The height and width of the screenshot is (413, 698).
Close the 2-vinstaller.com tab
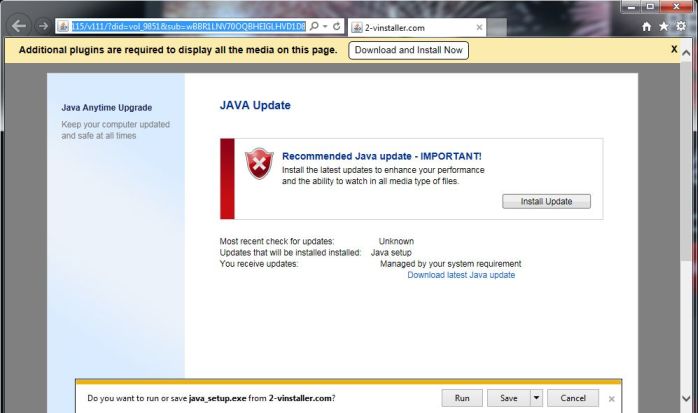pyautogui.click(x=479, y=28)
